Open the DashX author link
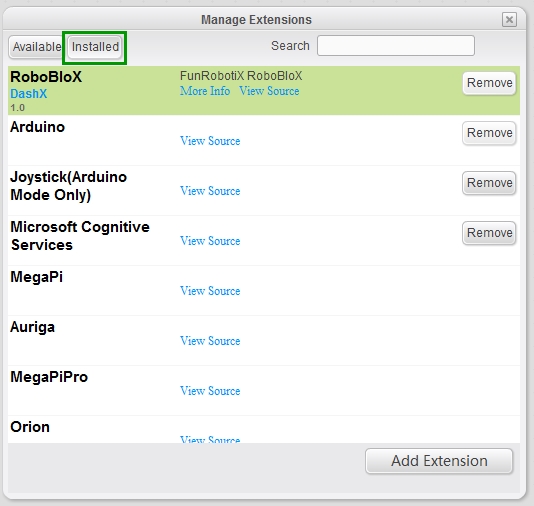The width and height of the screenshot is (534, 506). pos(29,94)
